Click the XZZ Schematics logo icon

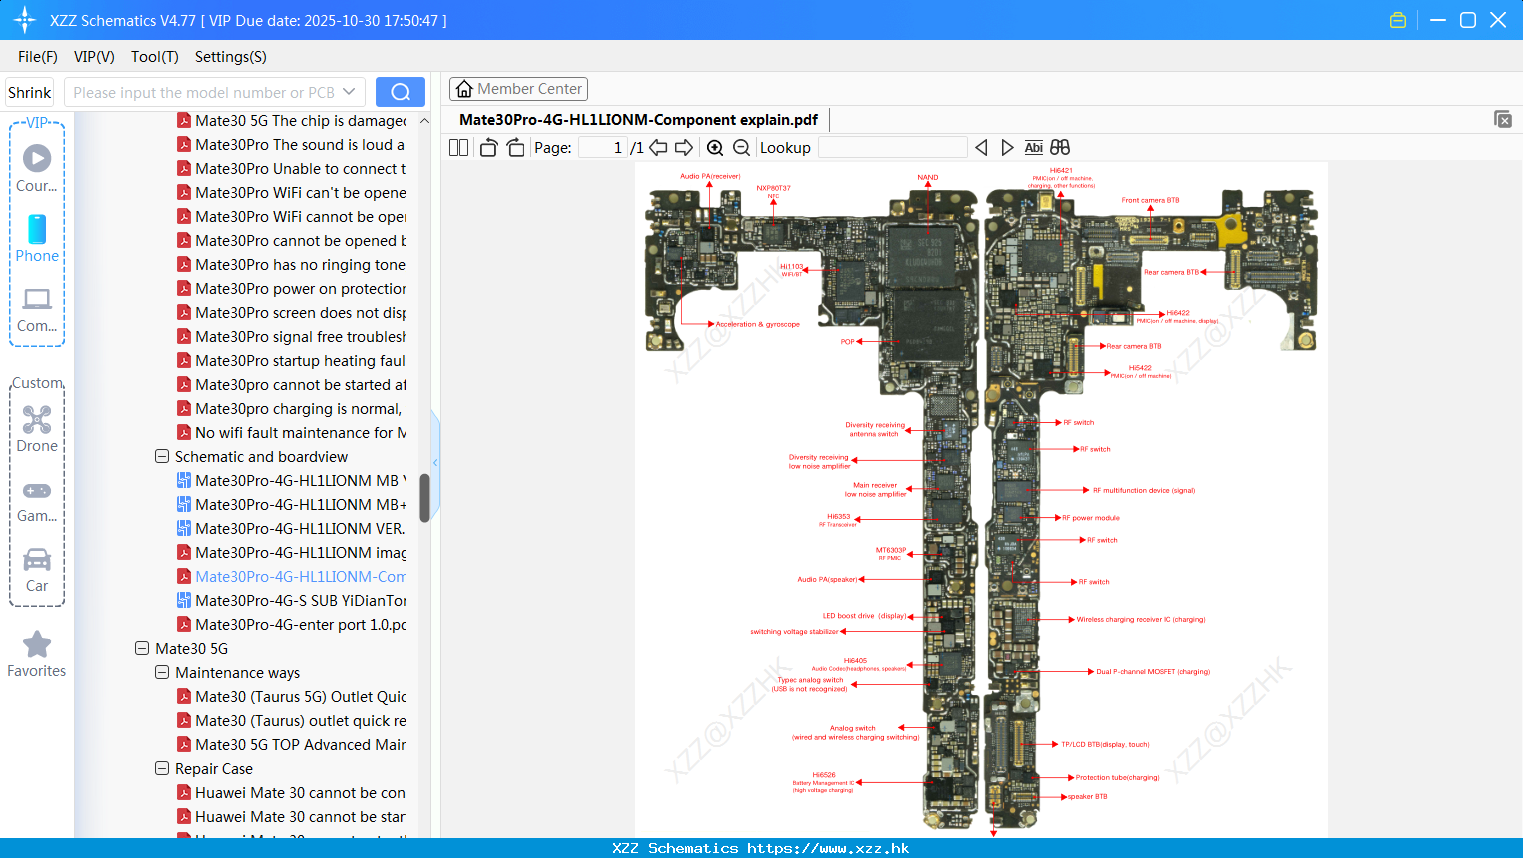[x=25, y=20]
